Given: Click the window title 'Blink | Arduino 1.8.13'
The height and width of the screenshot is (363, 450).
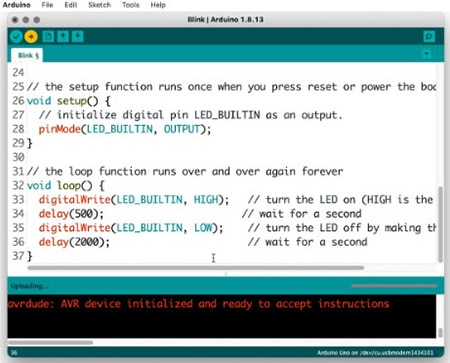Looking at the screenshot, I should [x=225, y=20].
